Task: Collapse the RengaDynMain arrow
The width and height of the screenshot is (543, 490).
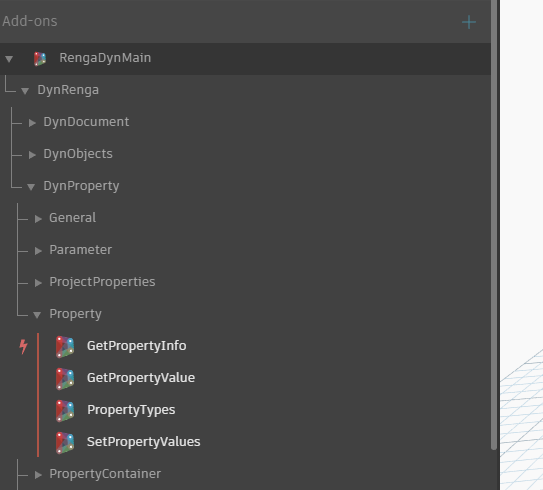Action: (9, 59)
